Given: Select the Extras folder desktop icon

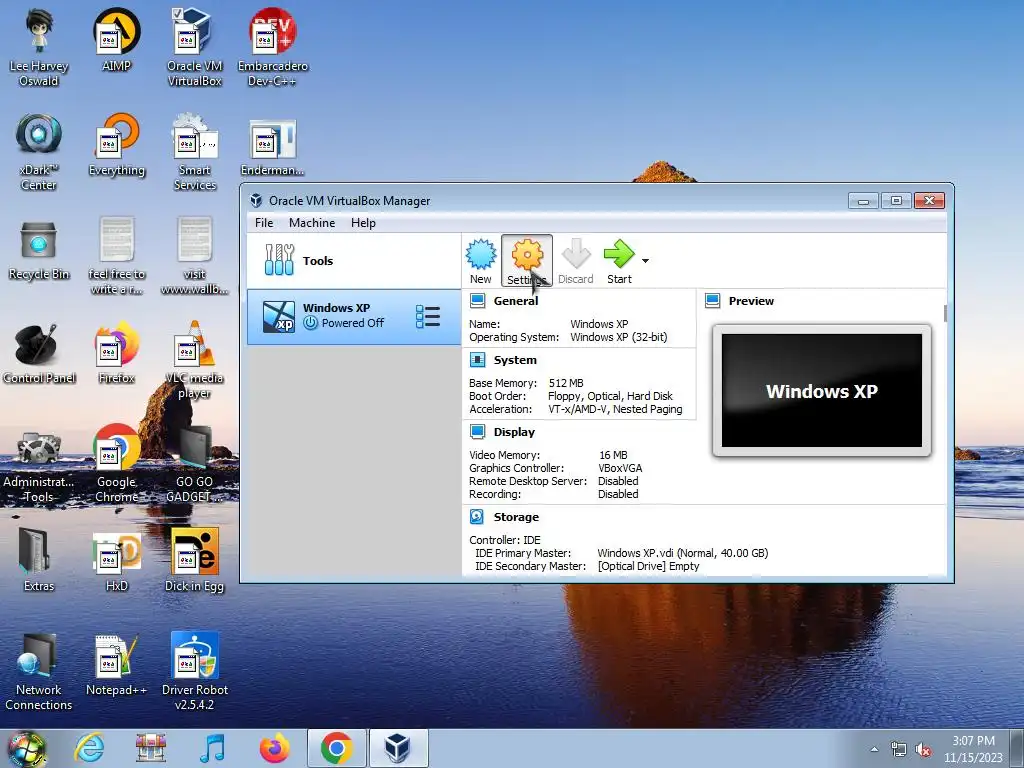Looking at the screenshot, I should 39,561.
